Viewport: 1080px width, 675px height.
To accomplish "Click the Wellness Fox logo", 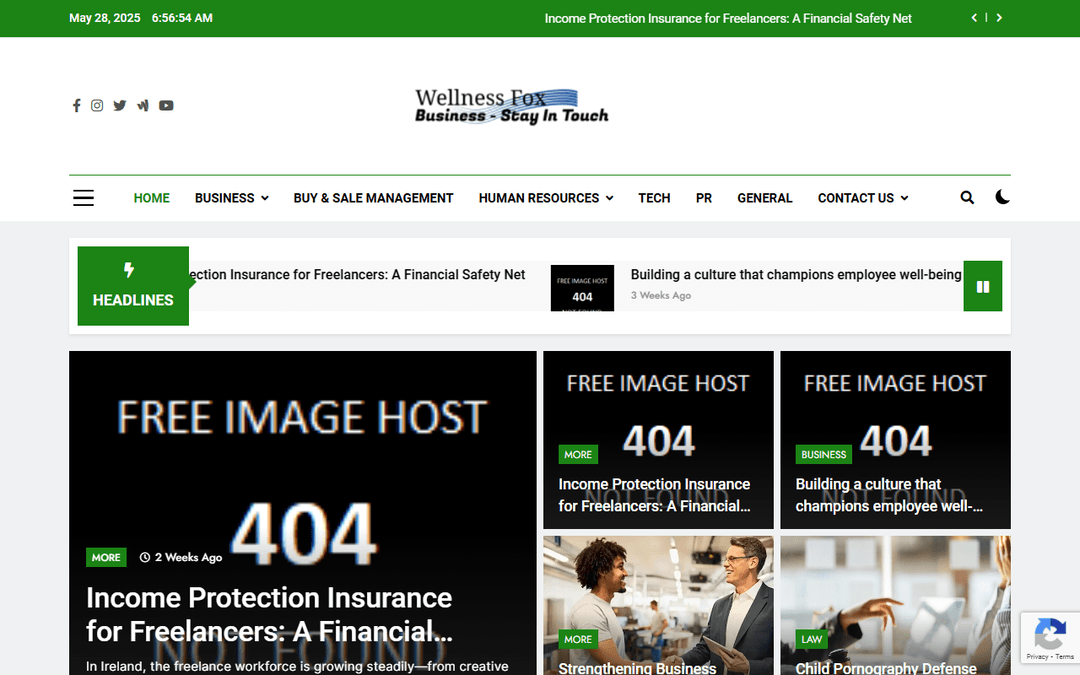I will (x=511, y=106).
